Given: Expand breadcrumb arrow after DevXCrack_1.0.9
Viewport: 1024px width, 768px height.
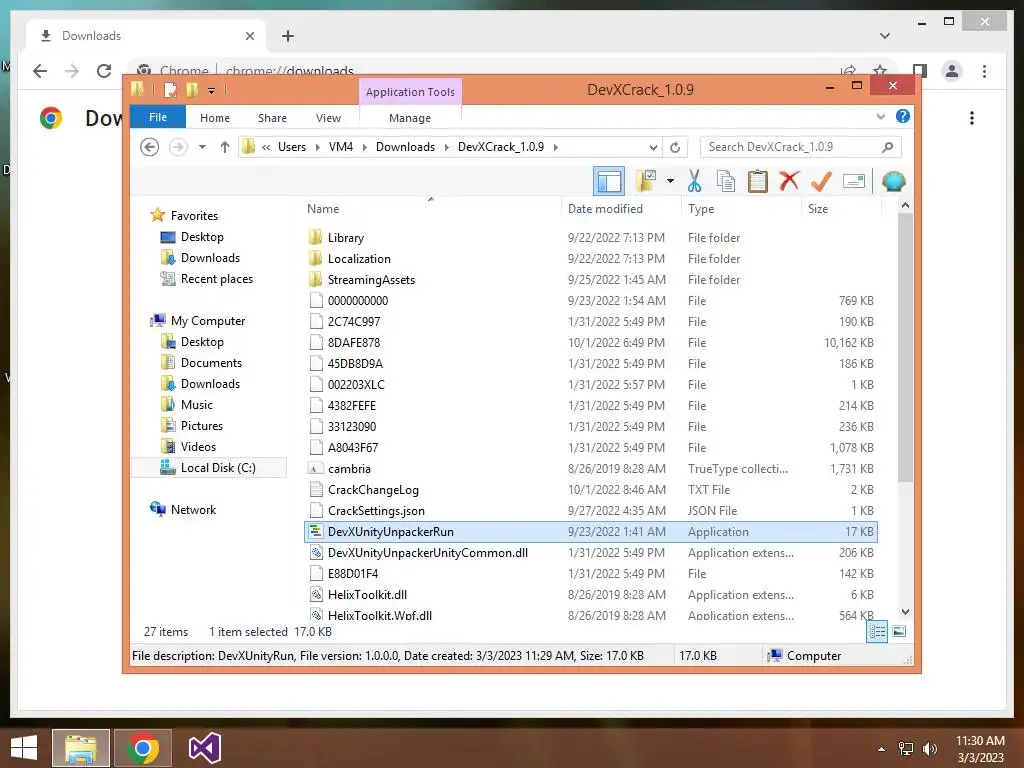Looking at the screenshot, I should 556,147.
